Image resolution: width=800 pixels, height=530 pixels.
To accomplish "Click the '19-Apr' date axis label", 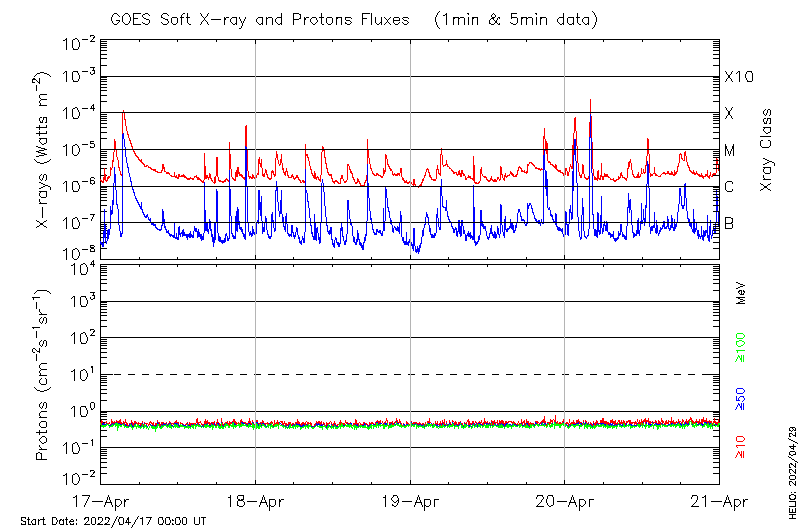I will click(x=410, y=502).
